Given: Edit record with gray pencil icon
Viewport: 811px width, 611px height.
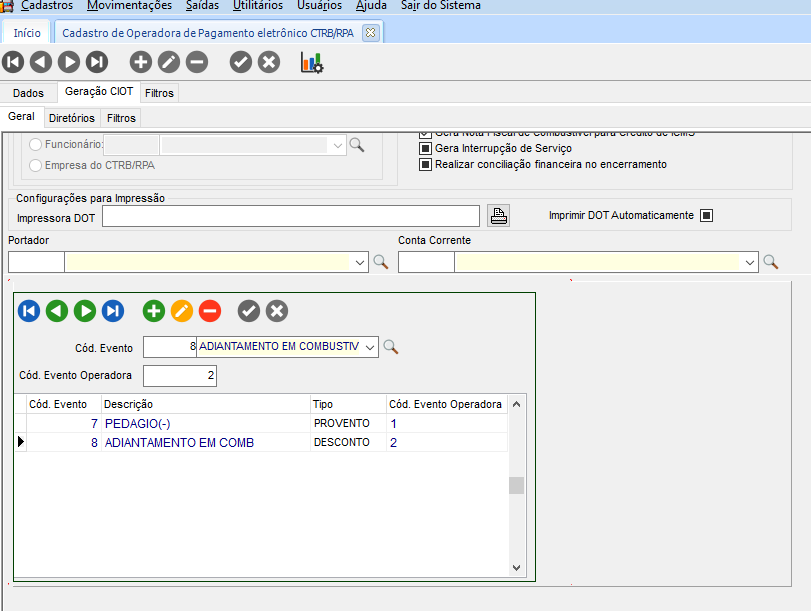Looking at the screenshot, I should coord(169,62).
